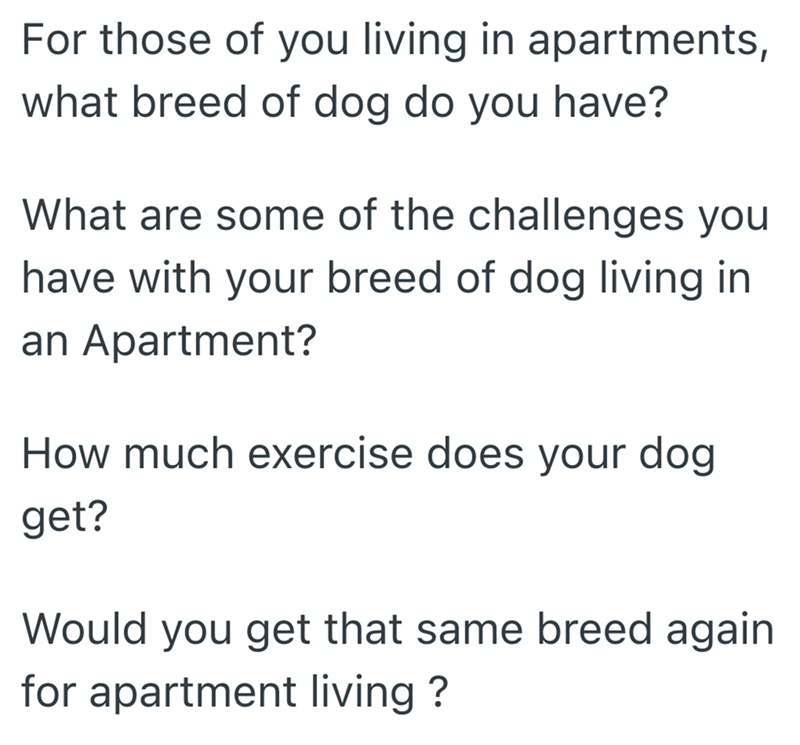Click the word "Would" in final paragraph
This screenshot has height=745, width=800.
tap(85, 628)
